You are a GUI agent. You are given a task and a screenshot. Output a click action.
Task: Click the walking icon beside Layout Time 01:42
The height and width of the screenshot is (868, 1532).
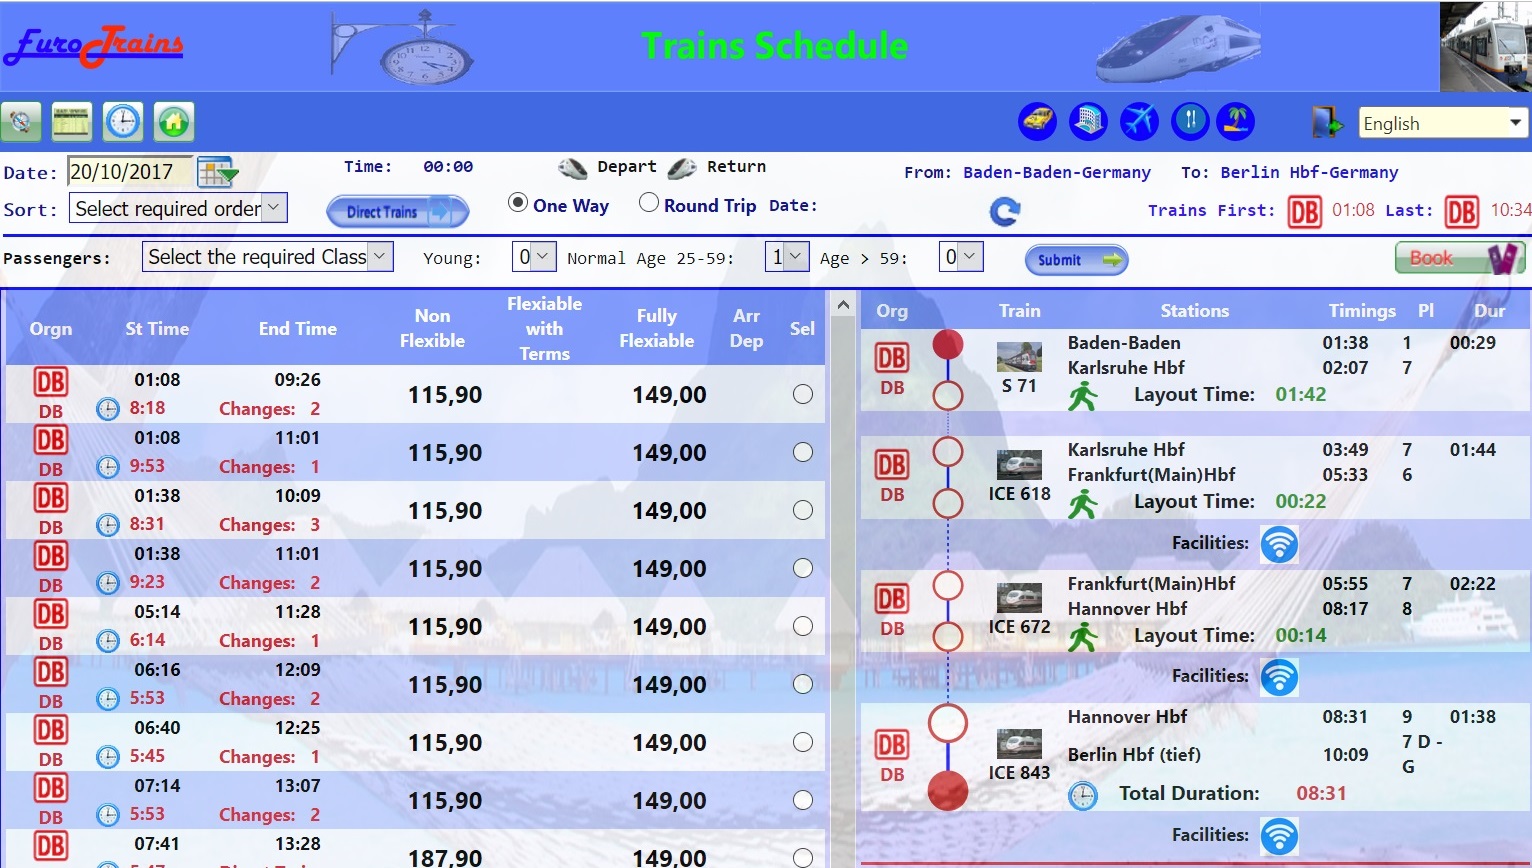pos(1083,396)
